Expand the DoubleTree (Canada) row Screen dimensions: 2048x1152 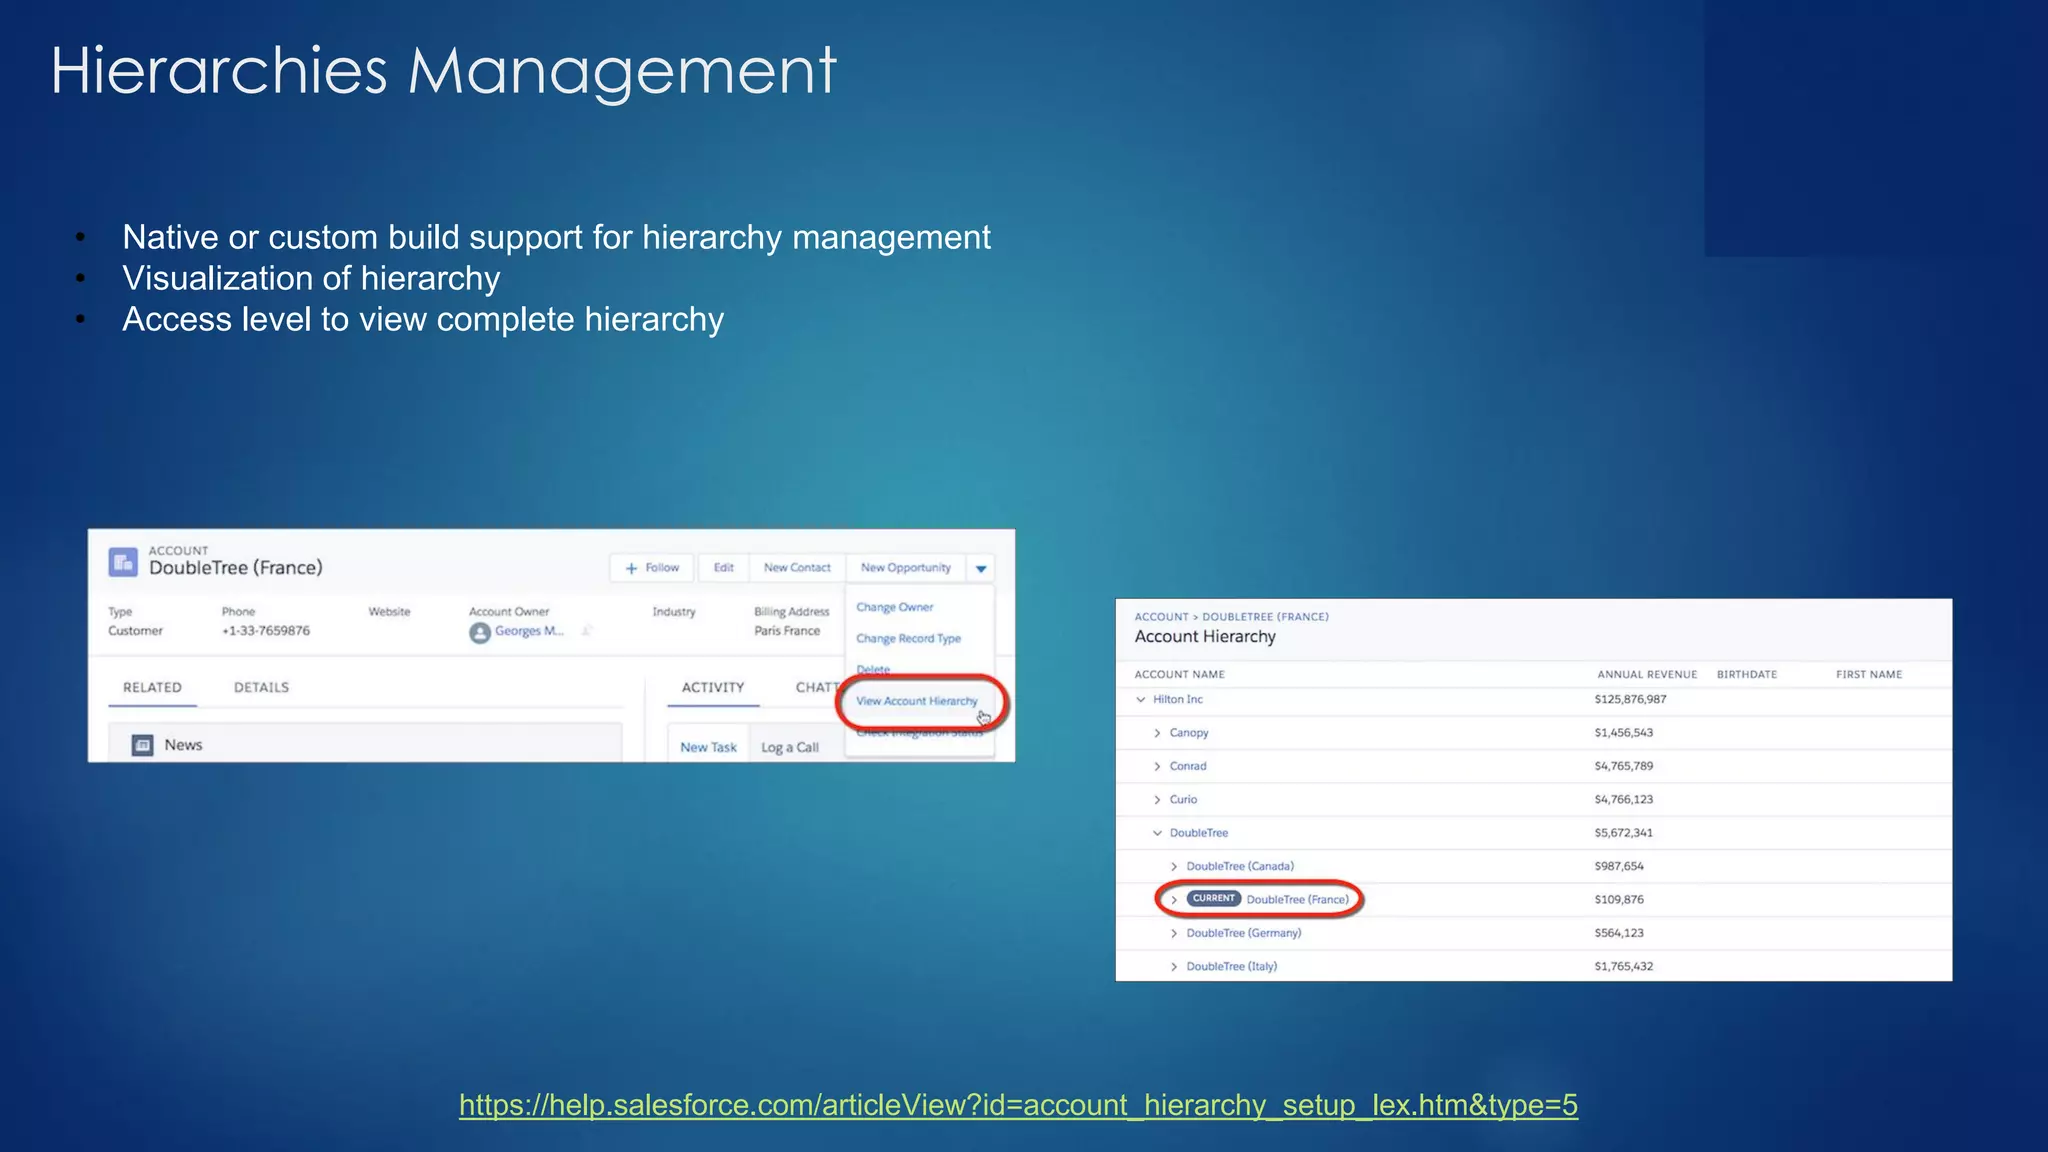1174,866
